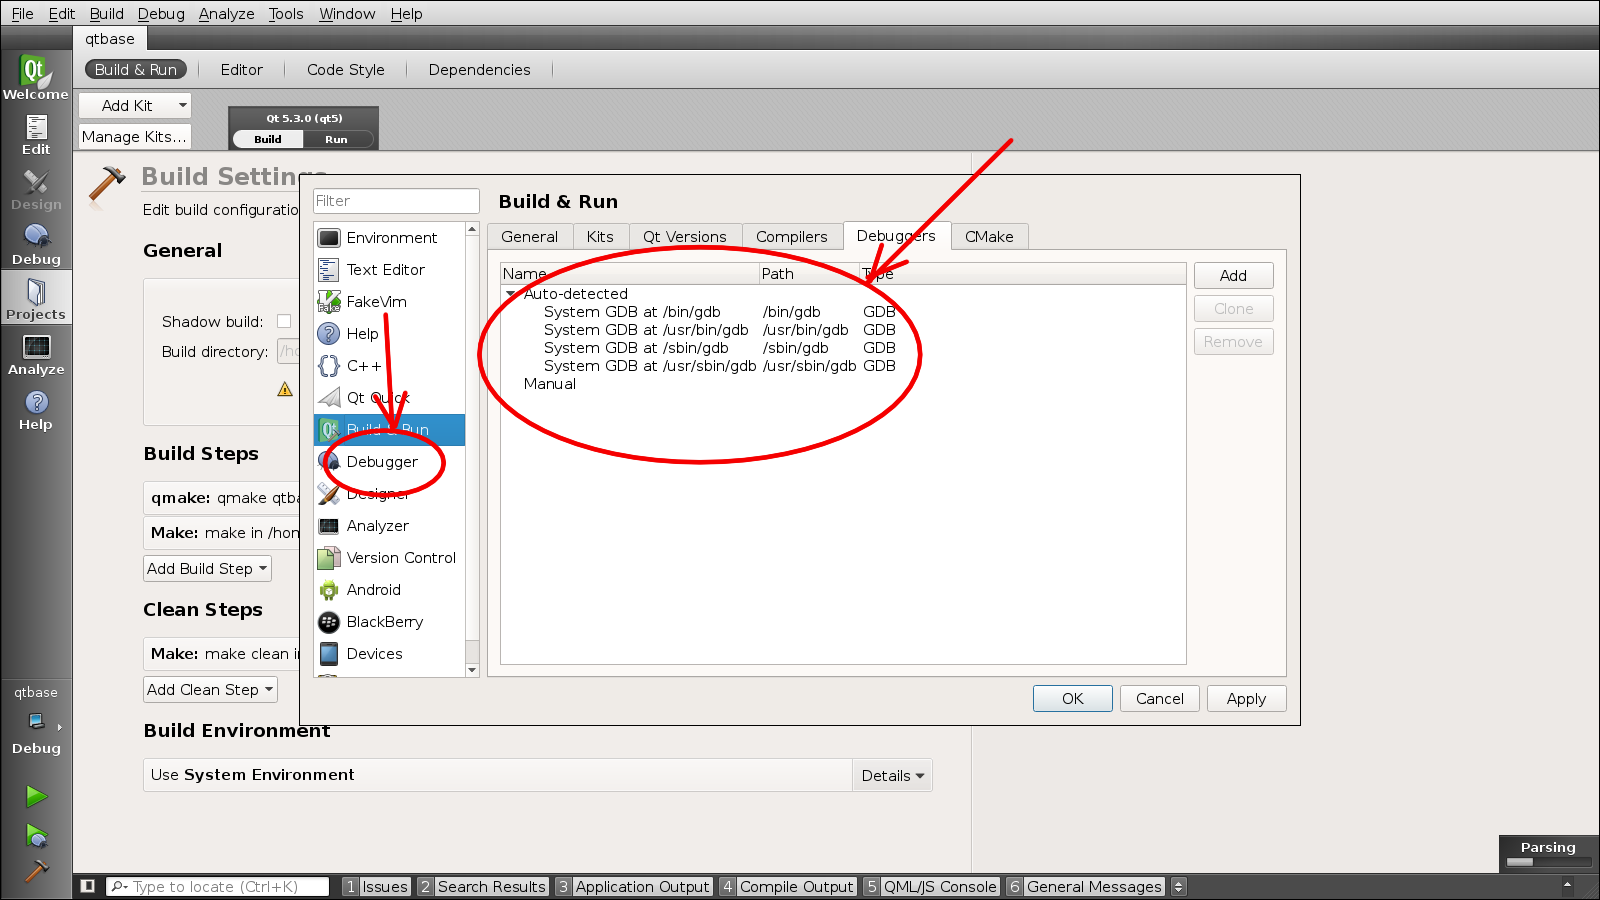
Task: Open the Kits tab
Action: click(x=600, y=237)
